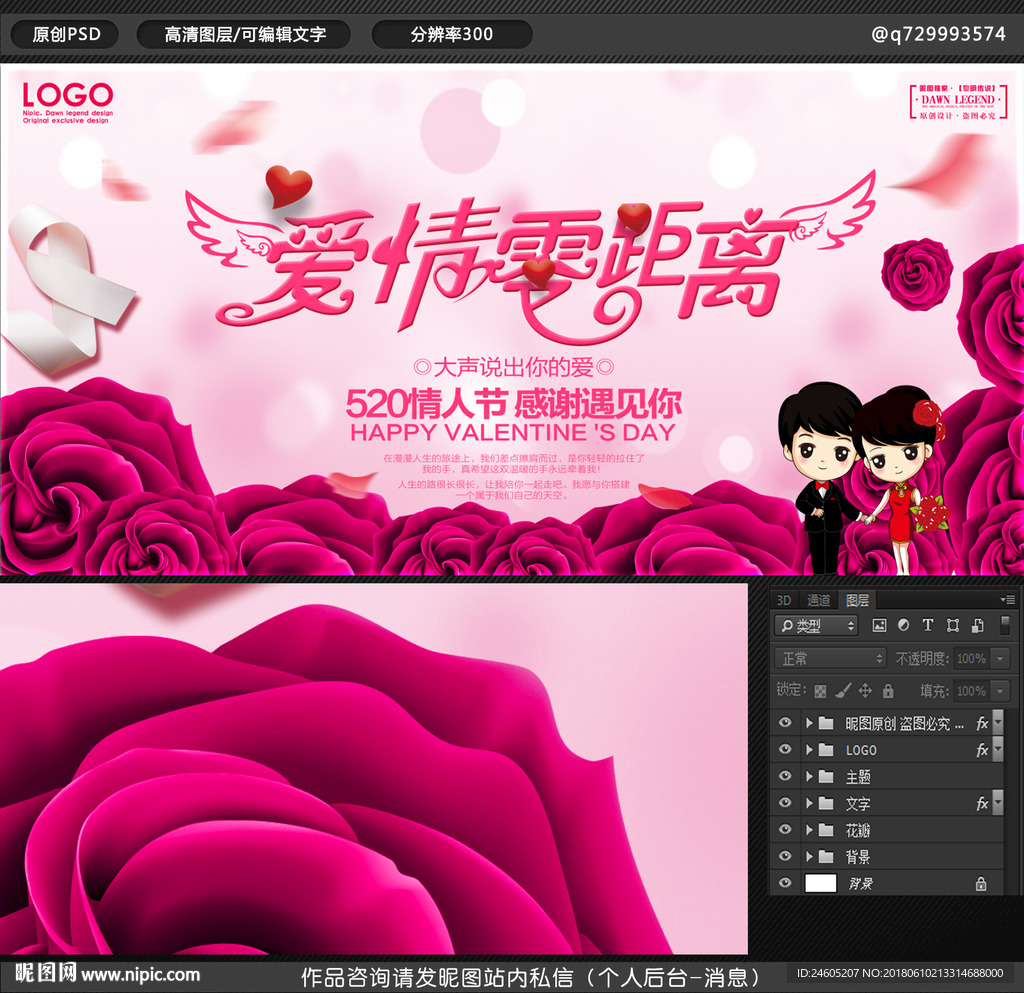
Task: Hide the 主题 group with eye icon
Action: click(785, 776)
